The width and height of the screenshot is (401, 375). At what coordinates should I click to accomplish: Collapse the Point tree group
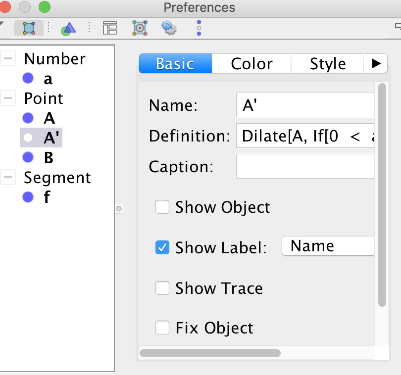tap(8, 98)
